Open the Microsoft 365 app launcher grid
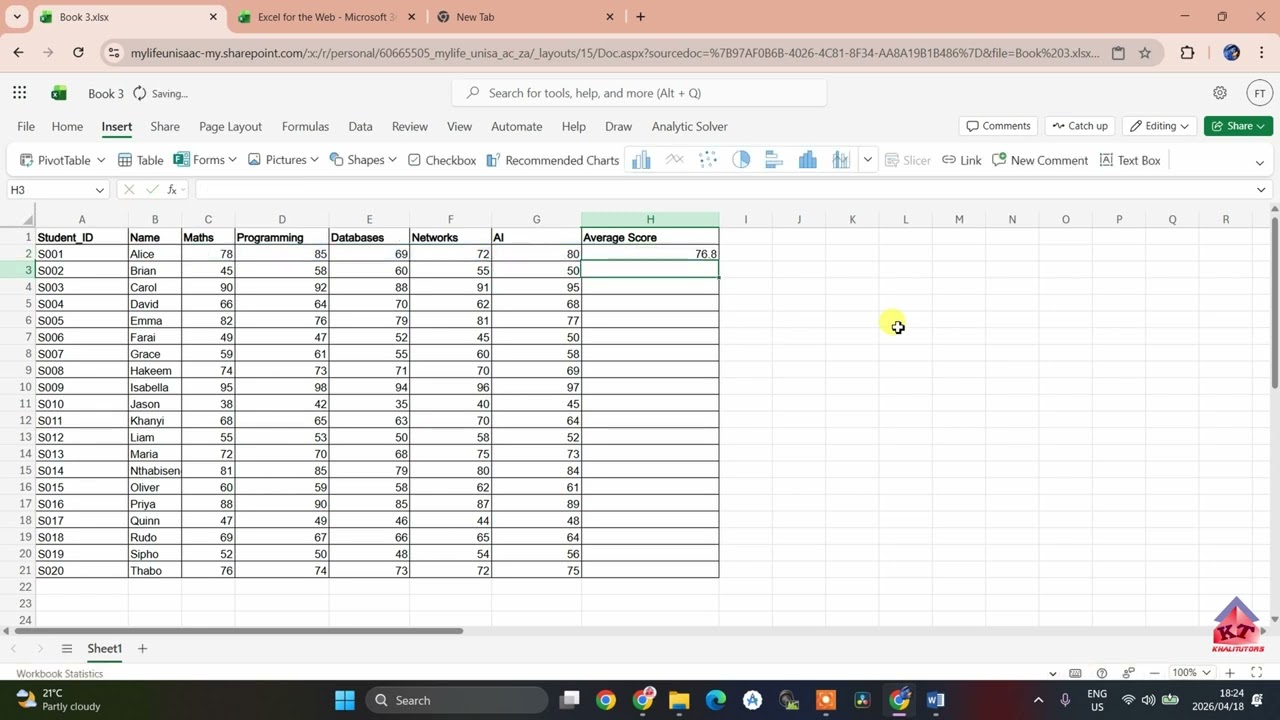This screenshot has height=720, width=1280. (x=19, y=93)
